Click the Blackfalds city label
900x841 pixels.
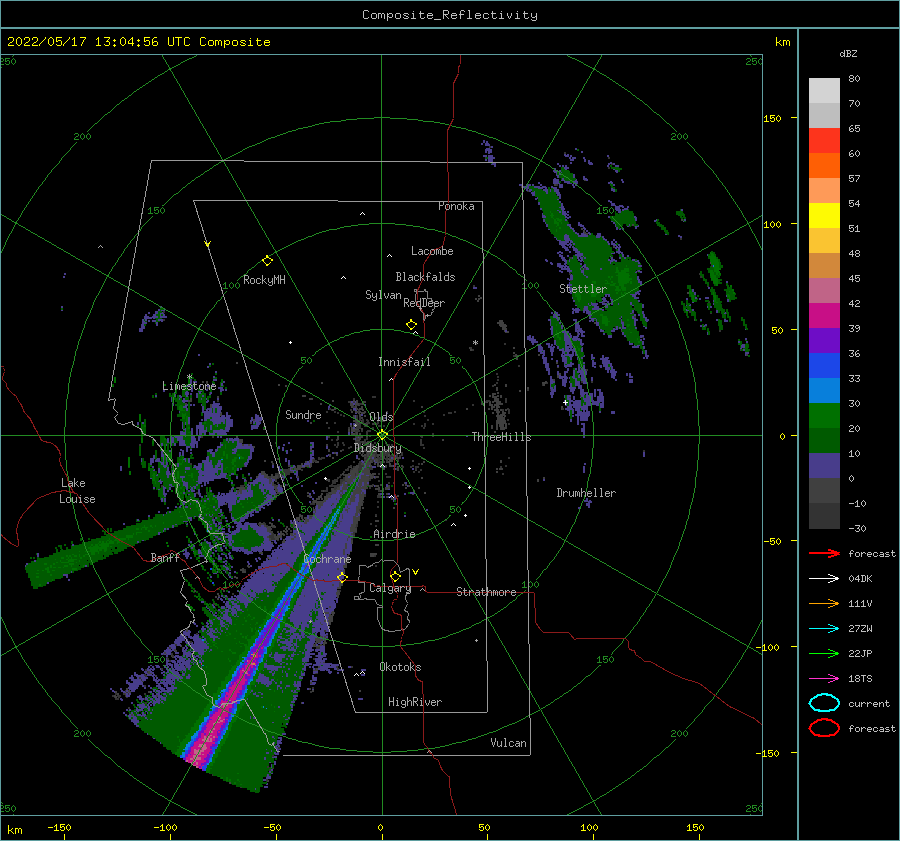[x=425, y=277]
